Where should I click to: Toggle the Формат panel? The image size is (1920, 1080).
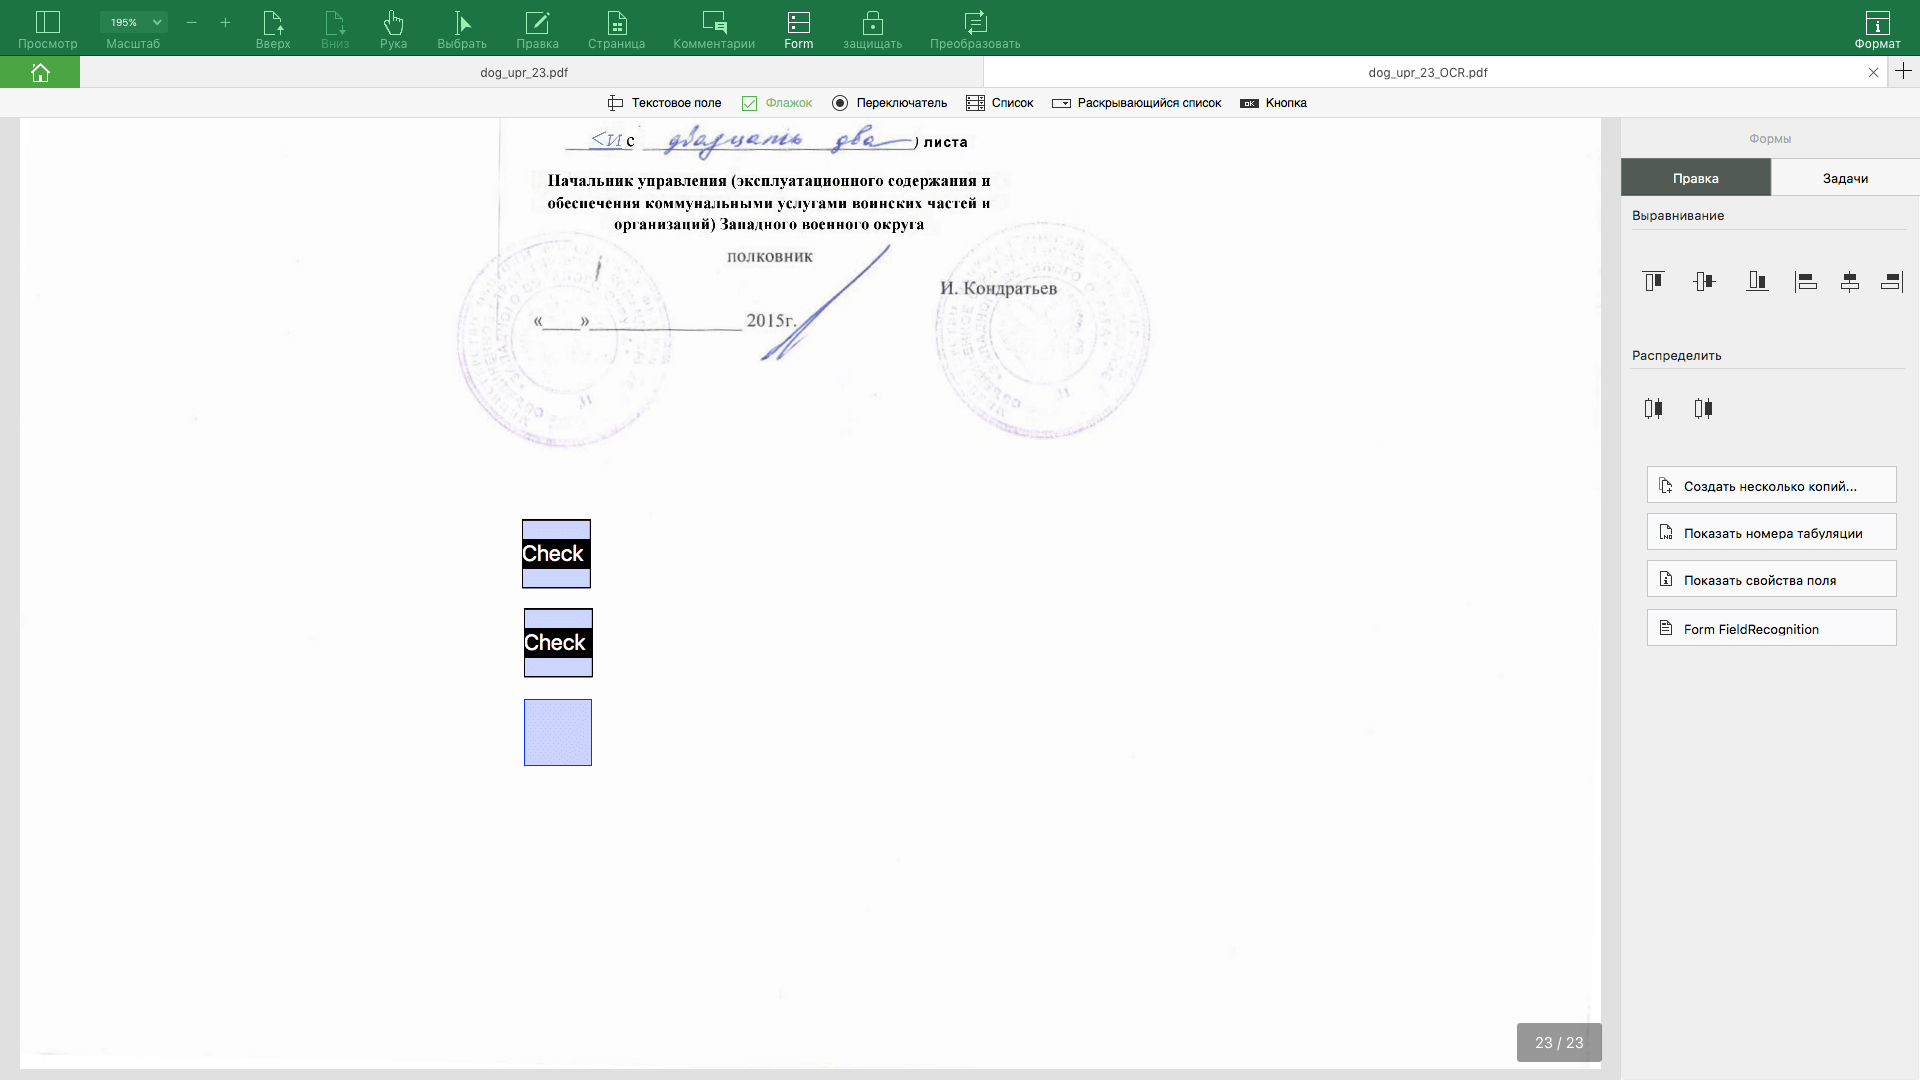click(1877, 29)
